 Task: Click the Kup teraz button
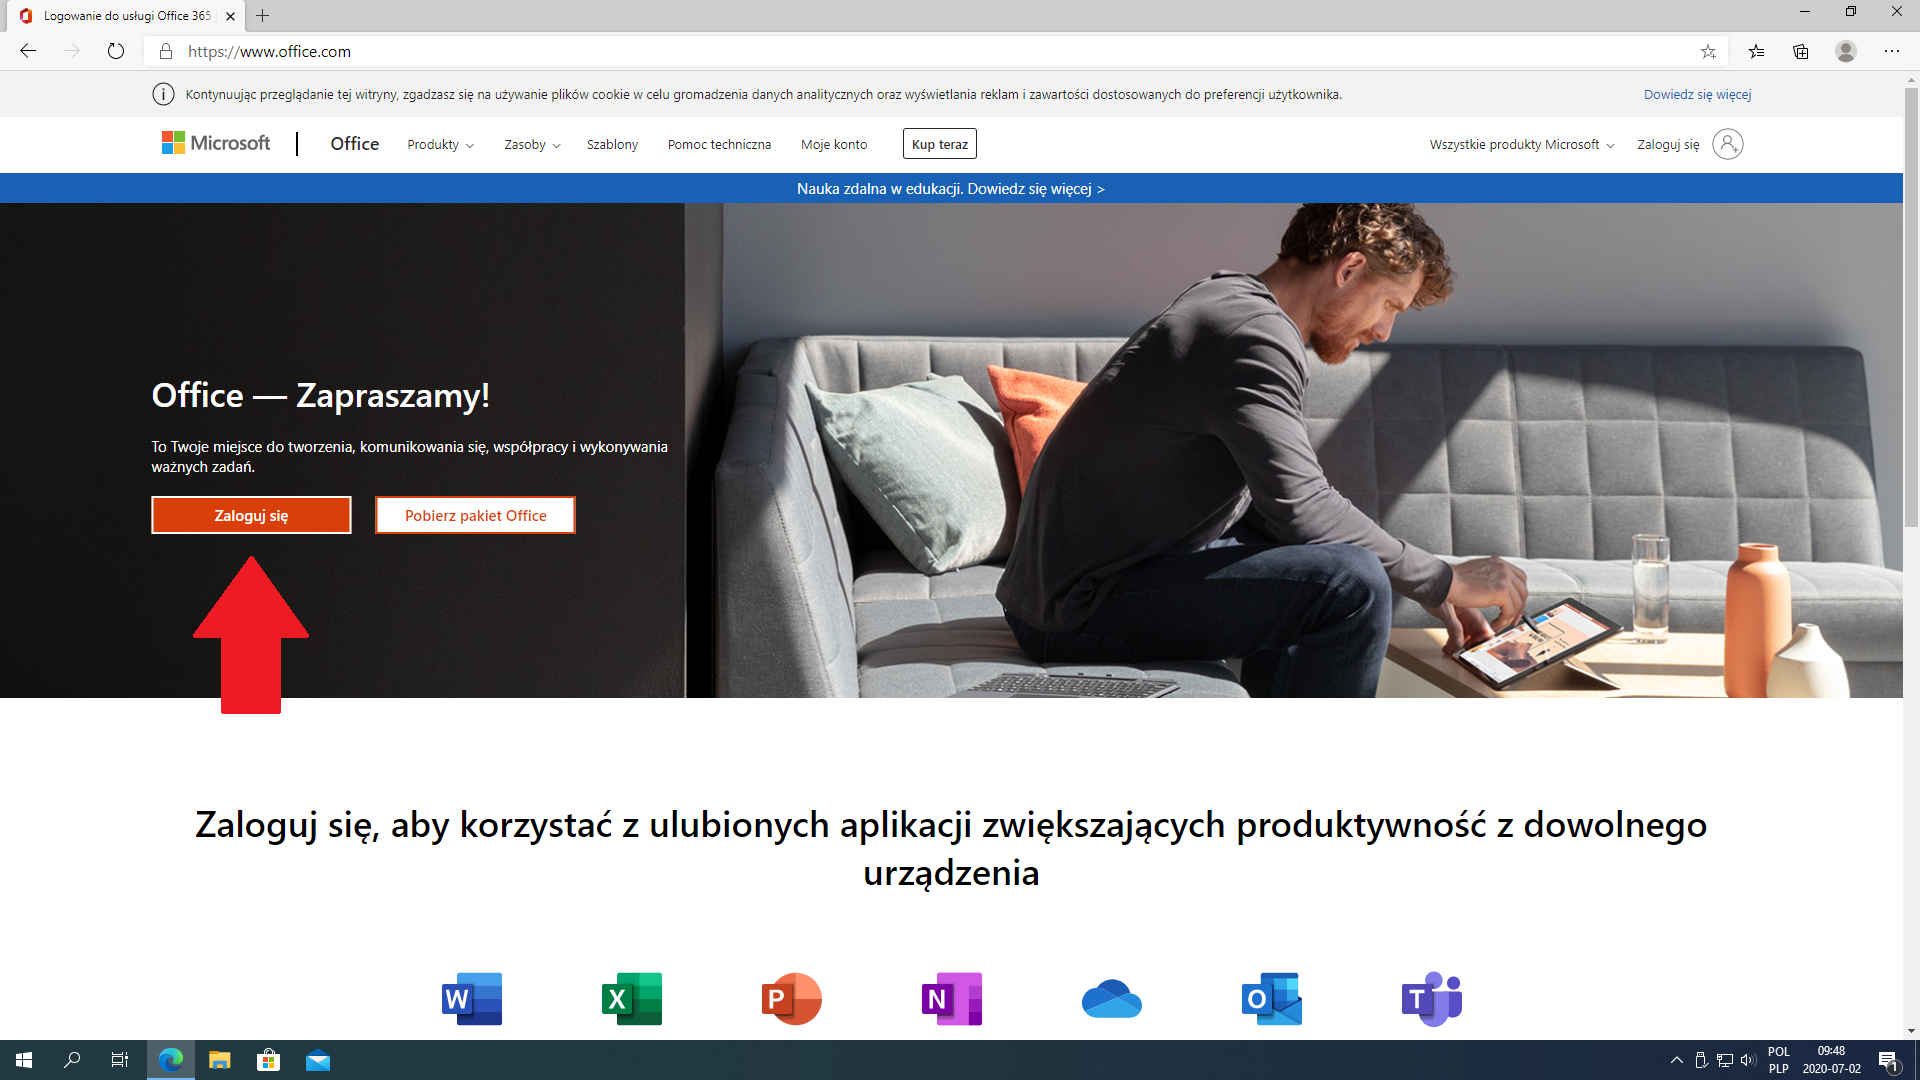tap(939, 144)
